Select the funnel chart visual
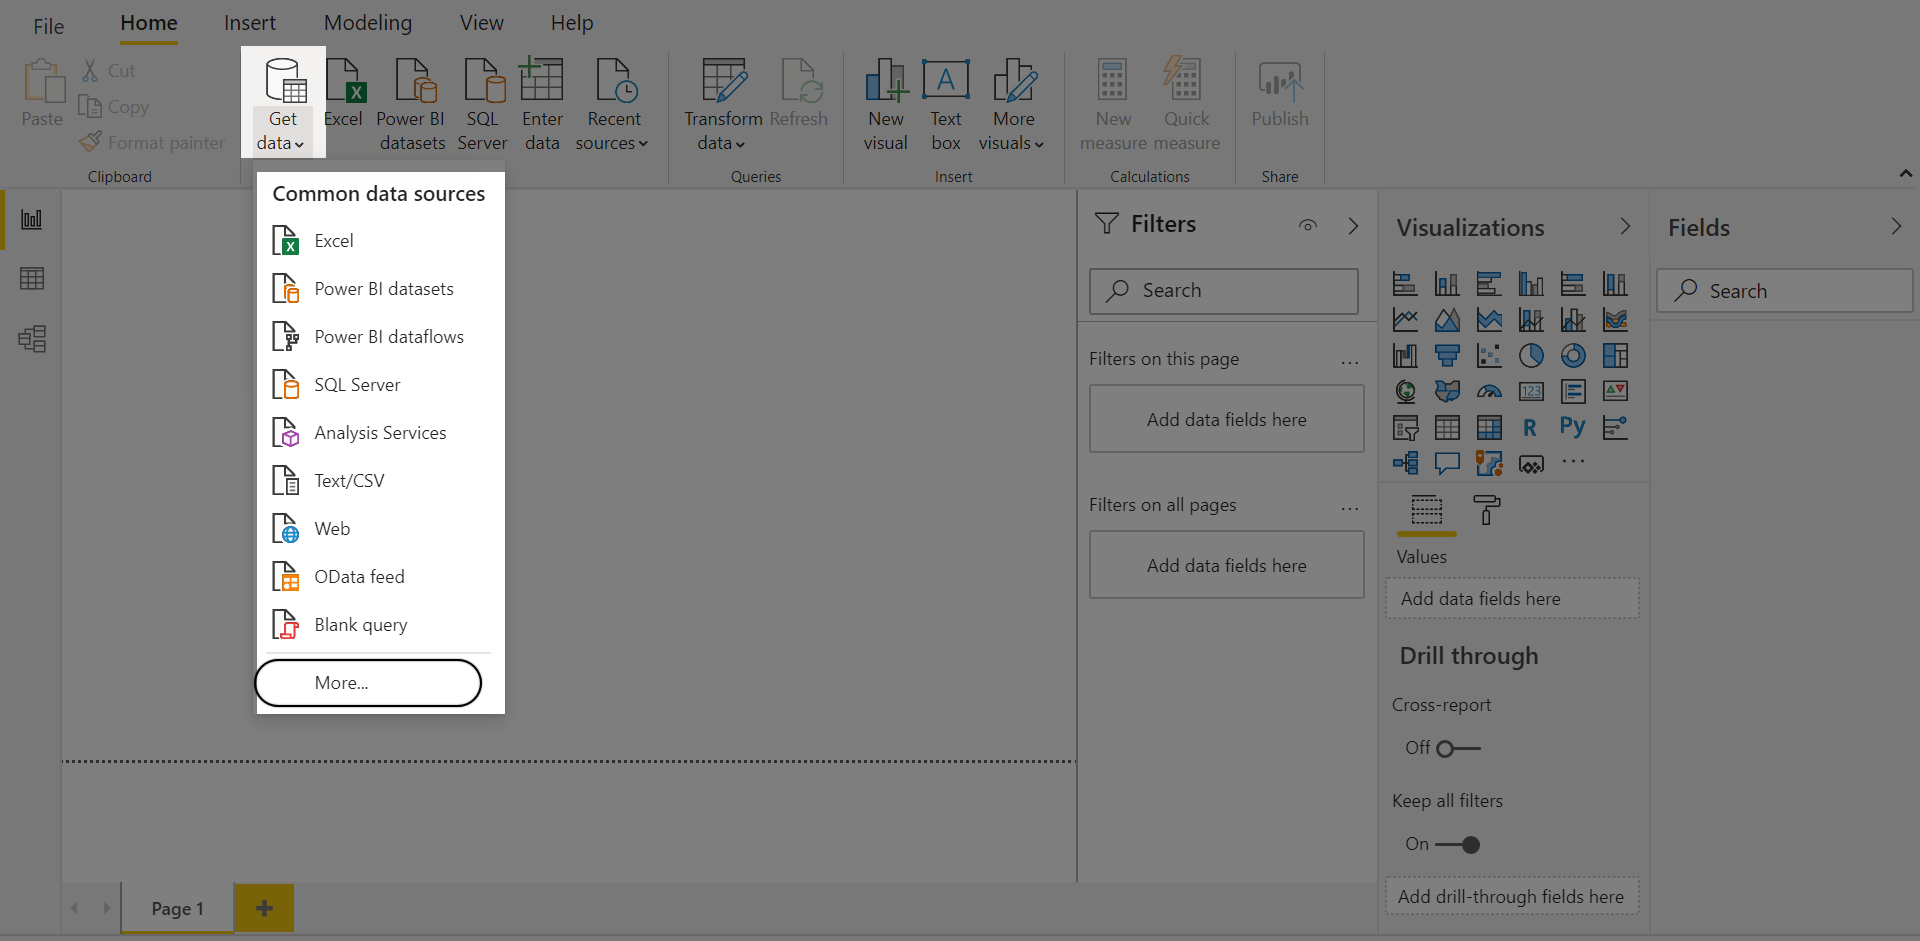Viewport: 1920px width, 941px height. point(1447,356)
